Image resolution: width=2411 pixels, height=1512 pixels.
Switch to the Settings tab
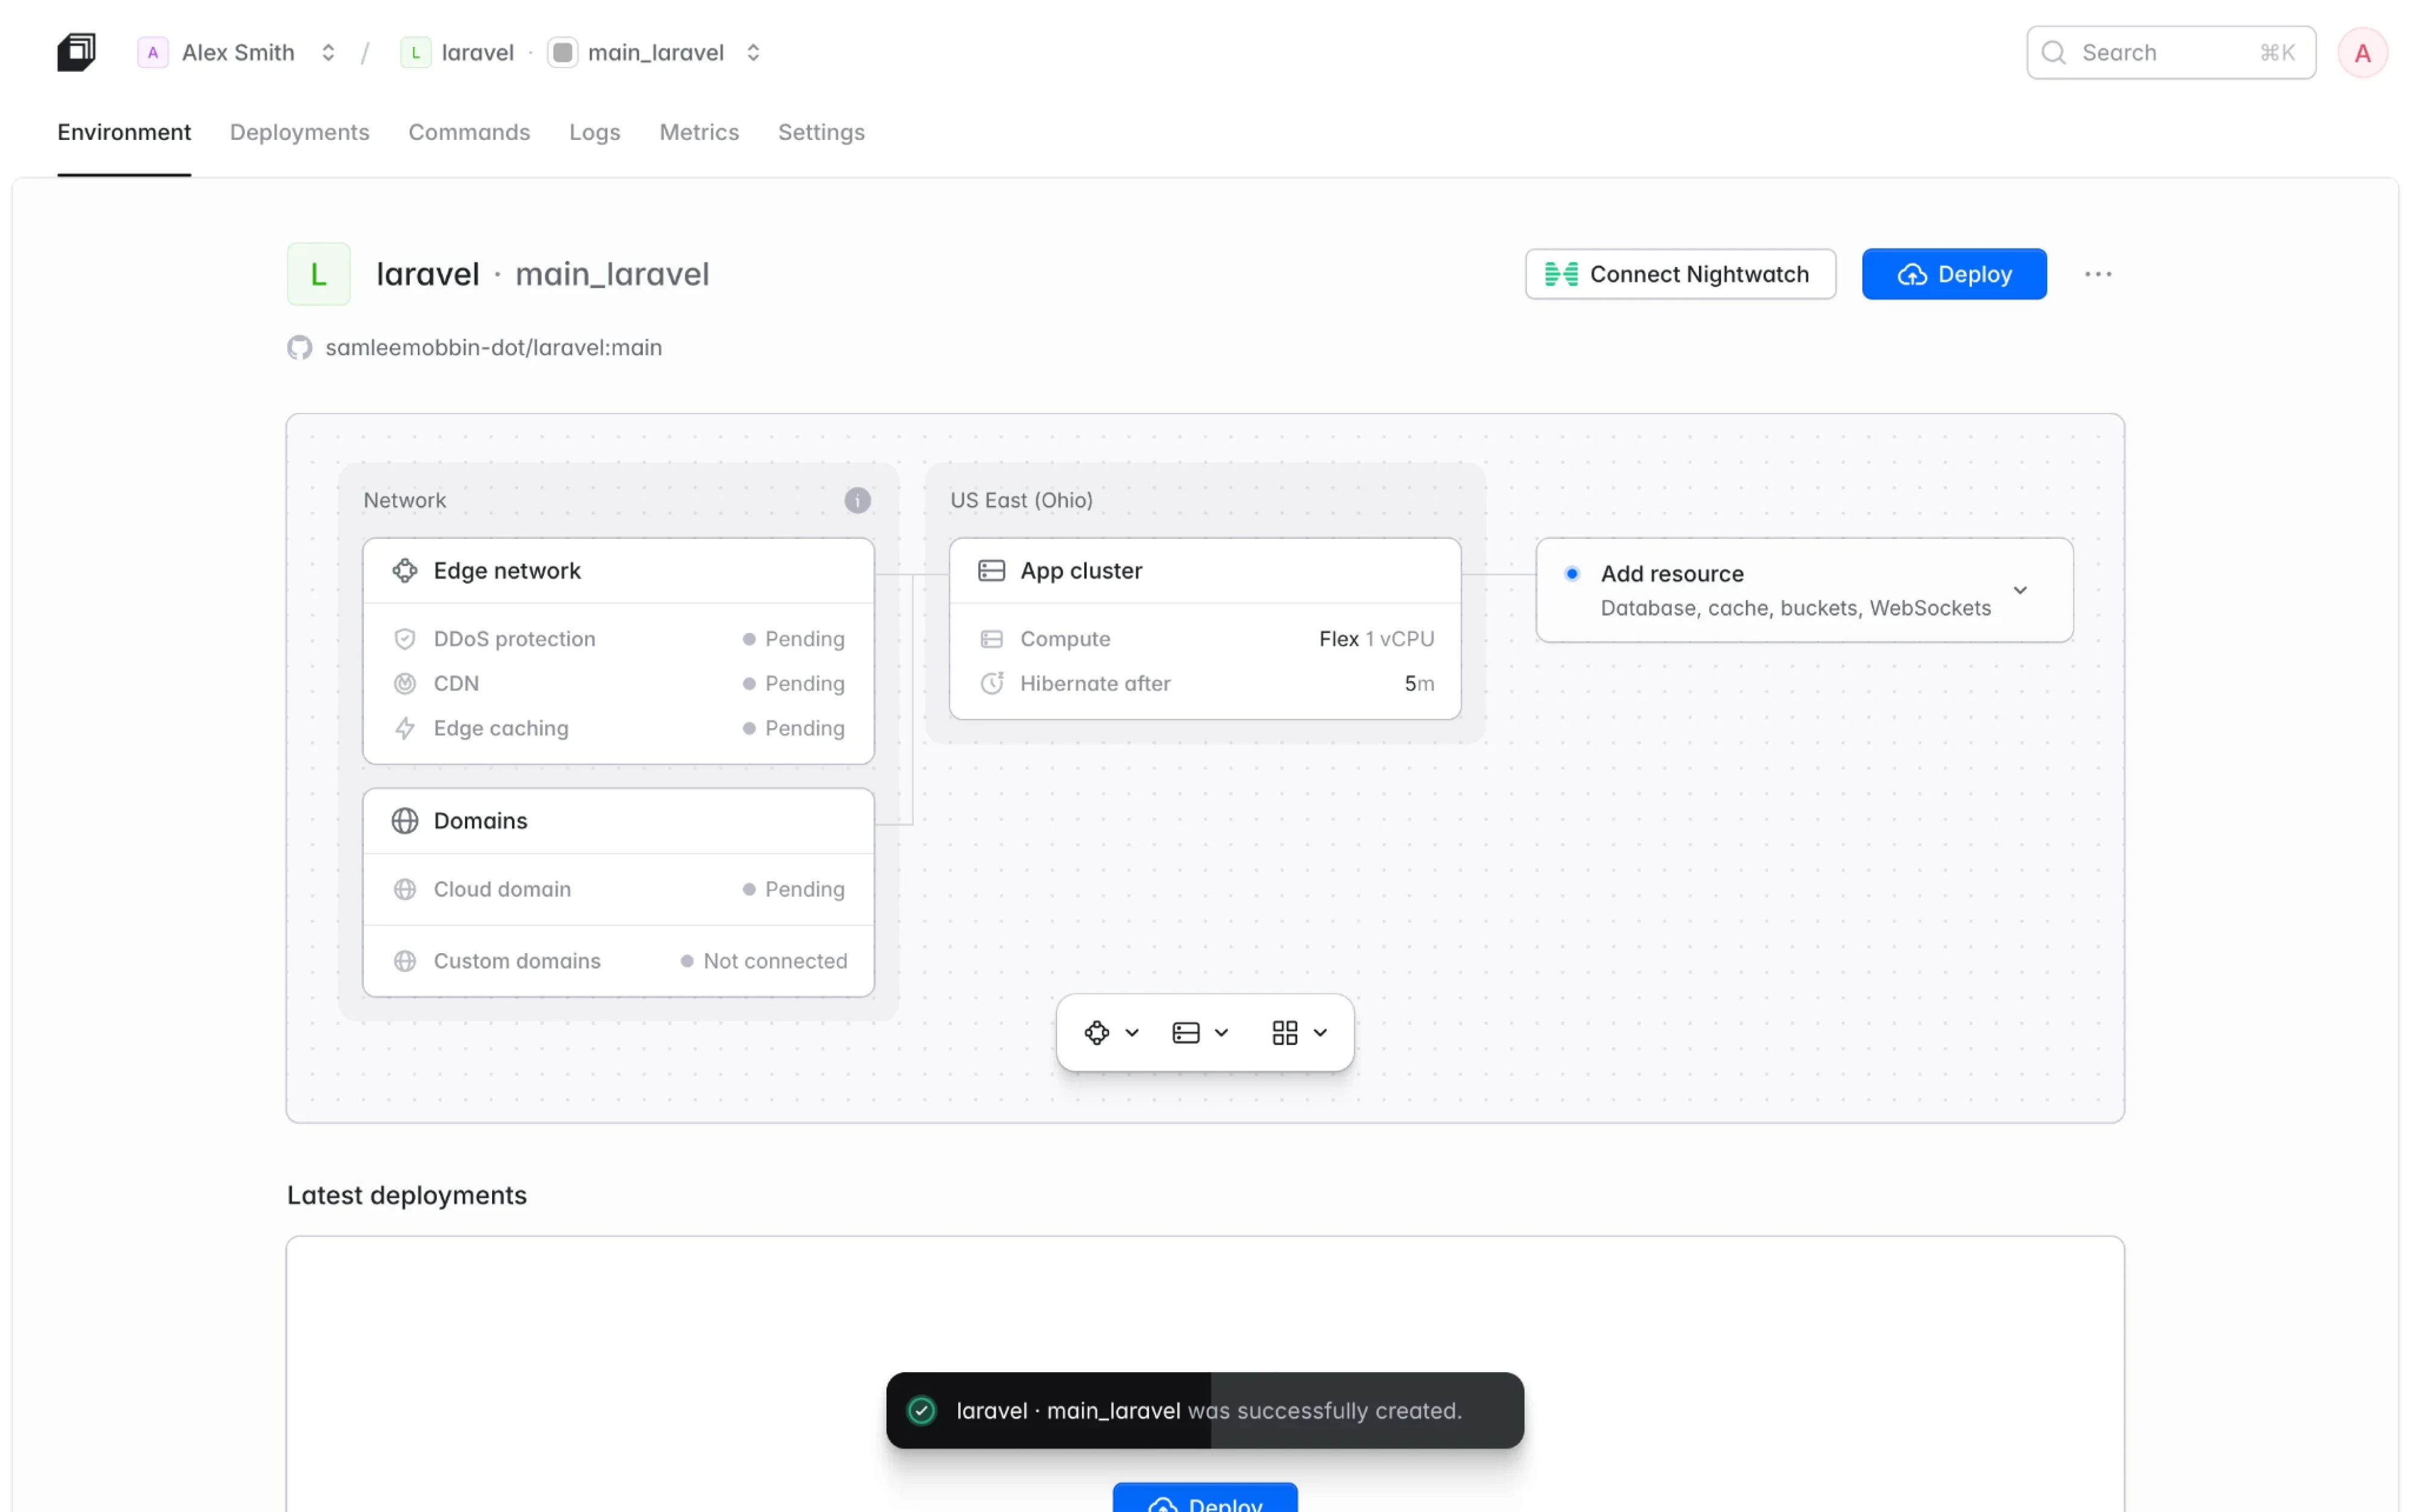click(821, 132)
